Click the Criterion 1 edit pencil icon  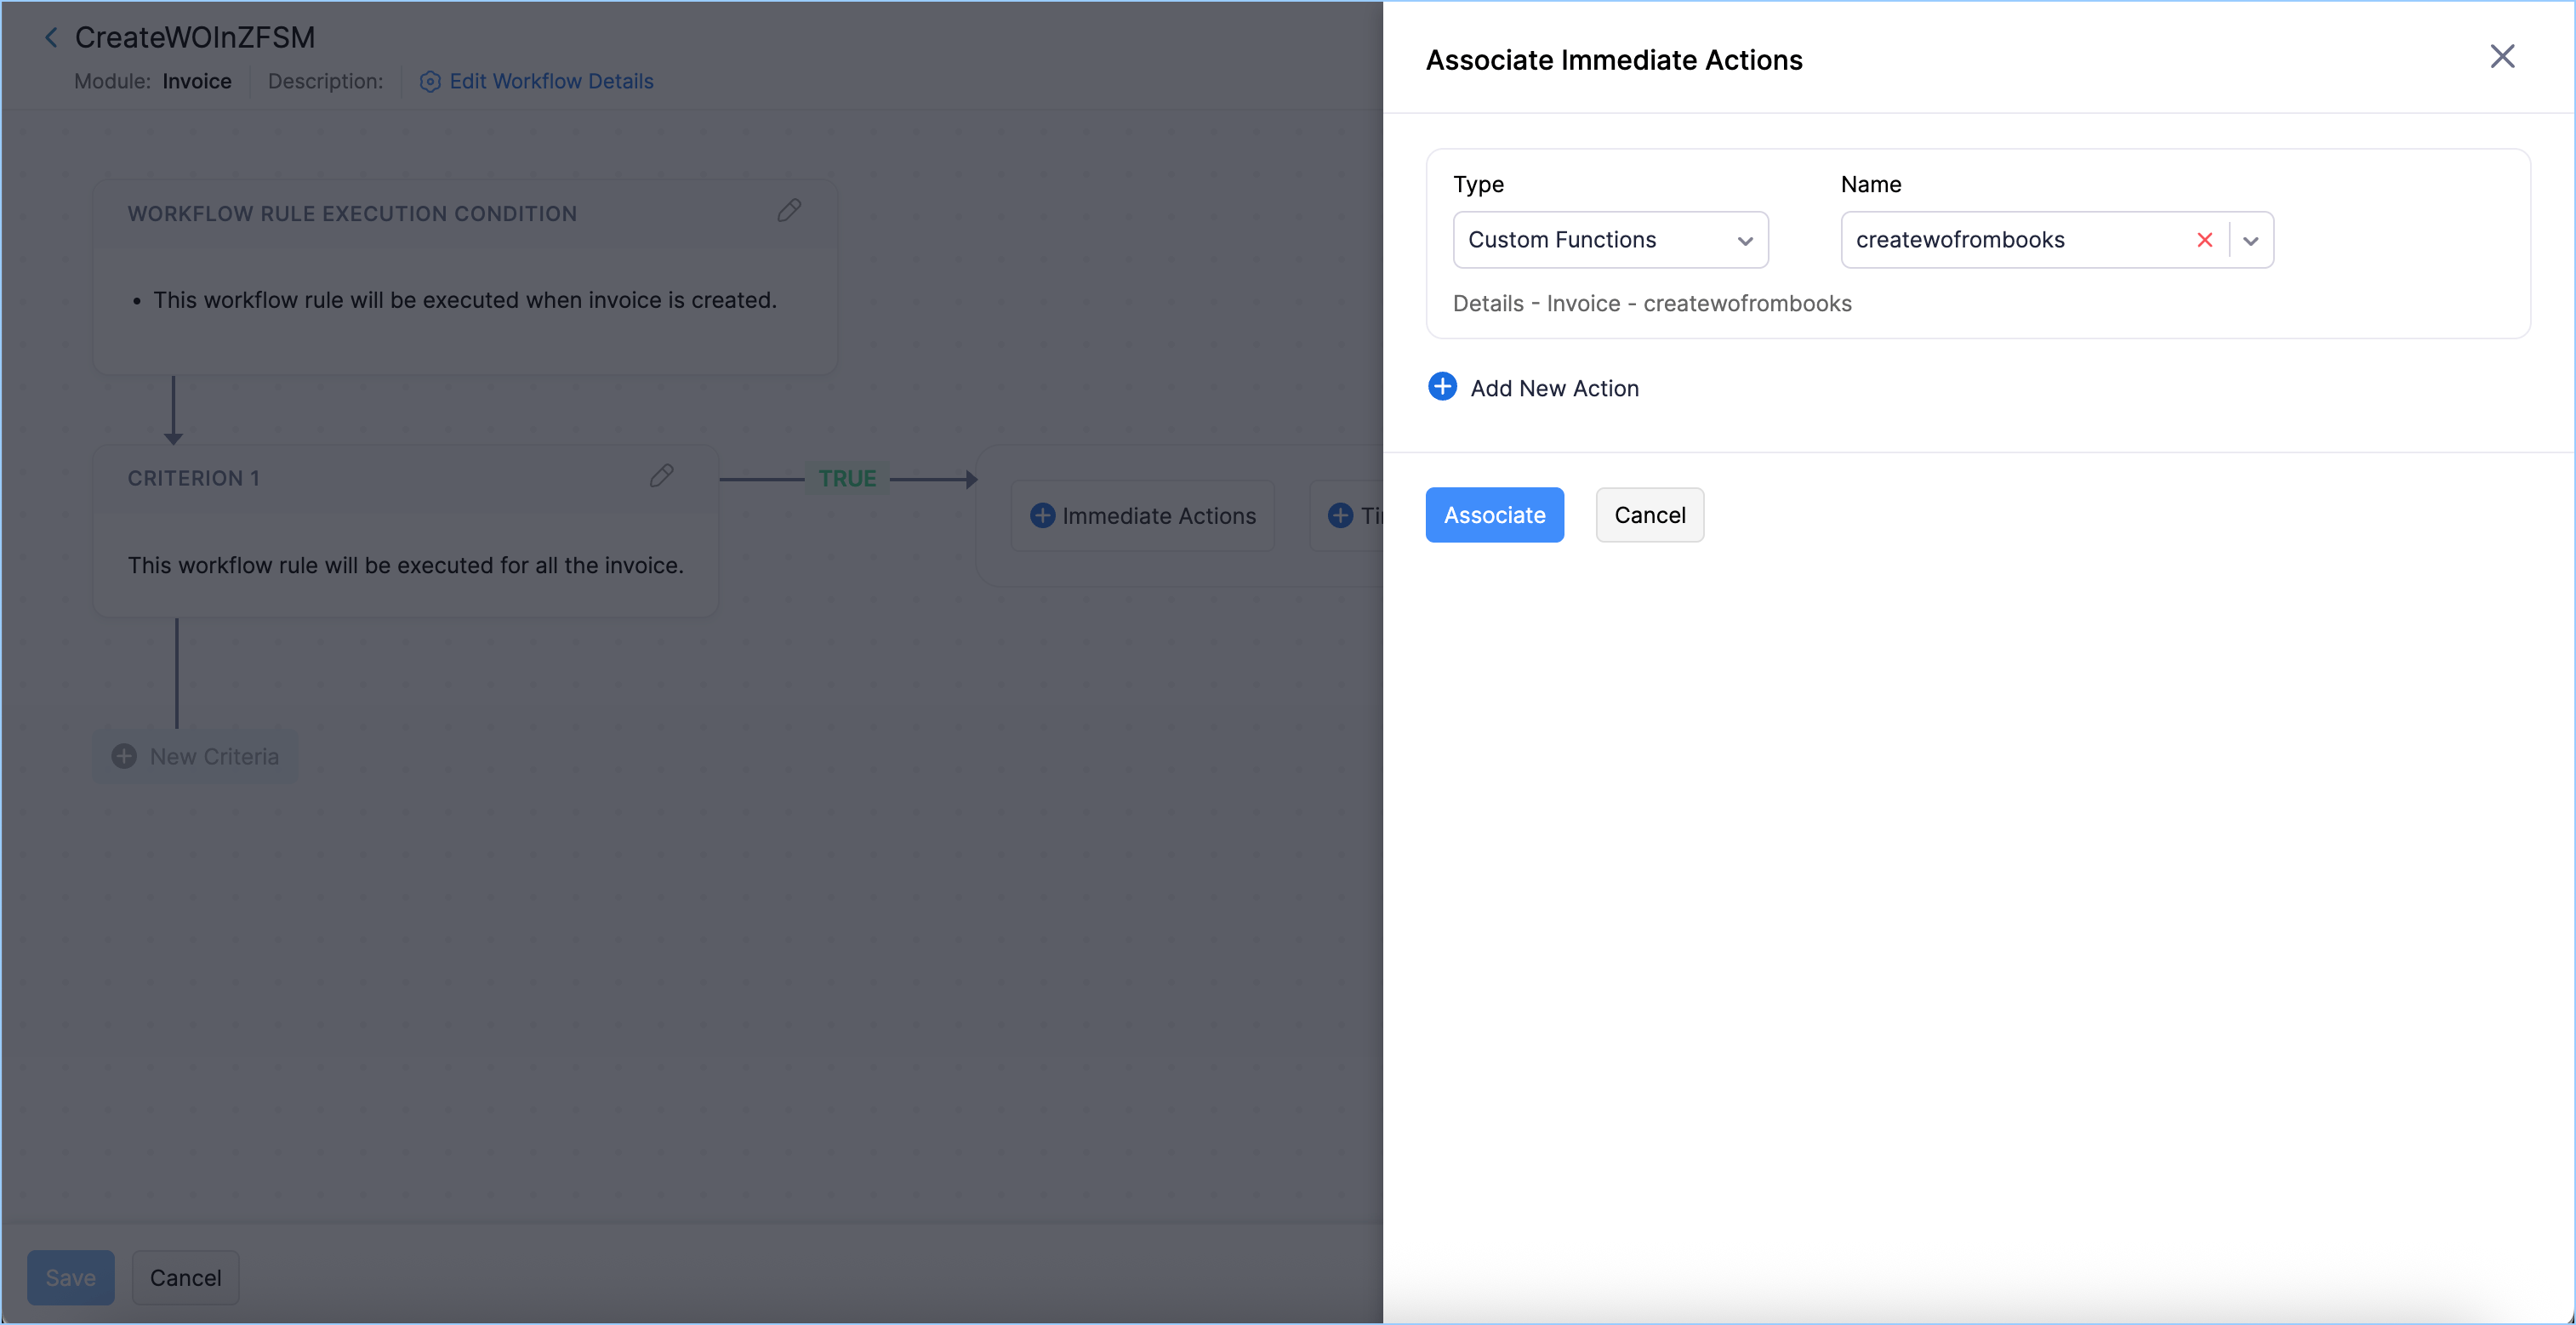pos(661,476)
